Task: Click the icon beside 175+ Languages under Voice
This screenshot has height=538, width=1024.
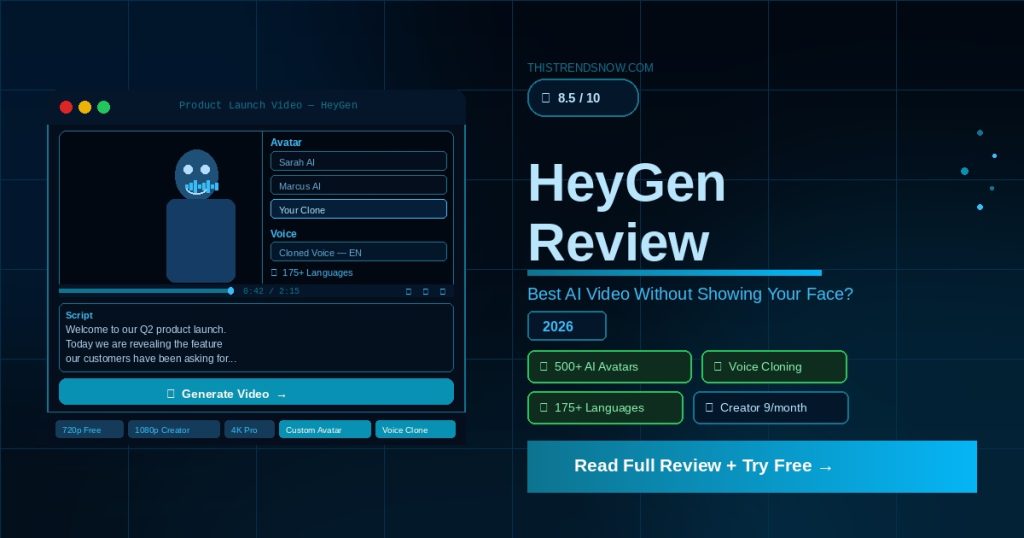Action: tap(275, 273)
